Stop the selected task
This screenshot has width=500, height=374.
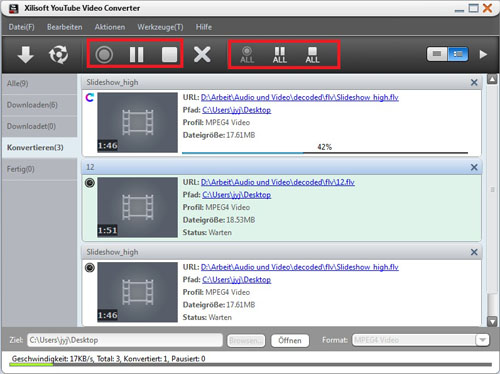(x=169, y=54)
